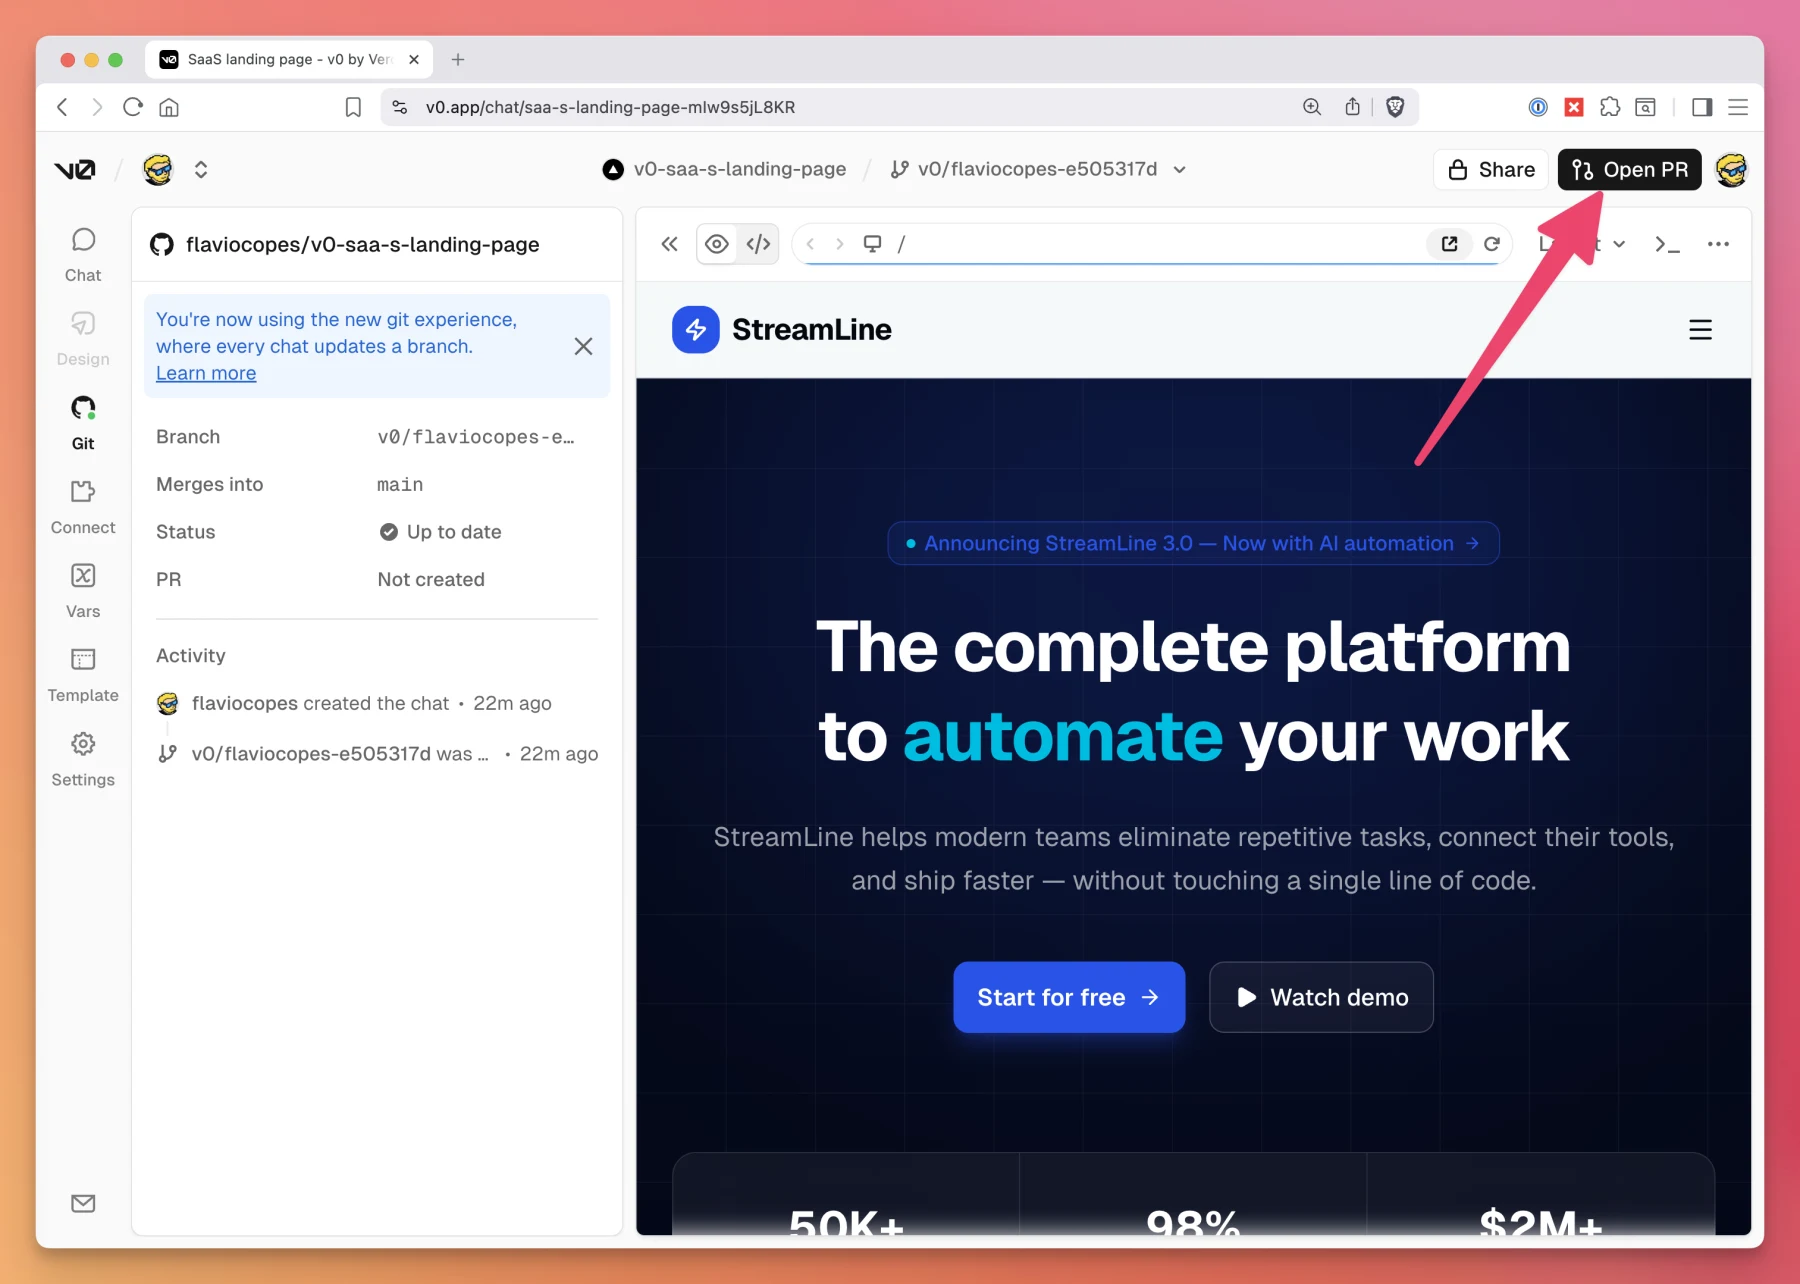Expand the dropdown chevron beside terminal icon

point(1619,244)
